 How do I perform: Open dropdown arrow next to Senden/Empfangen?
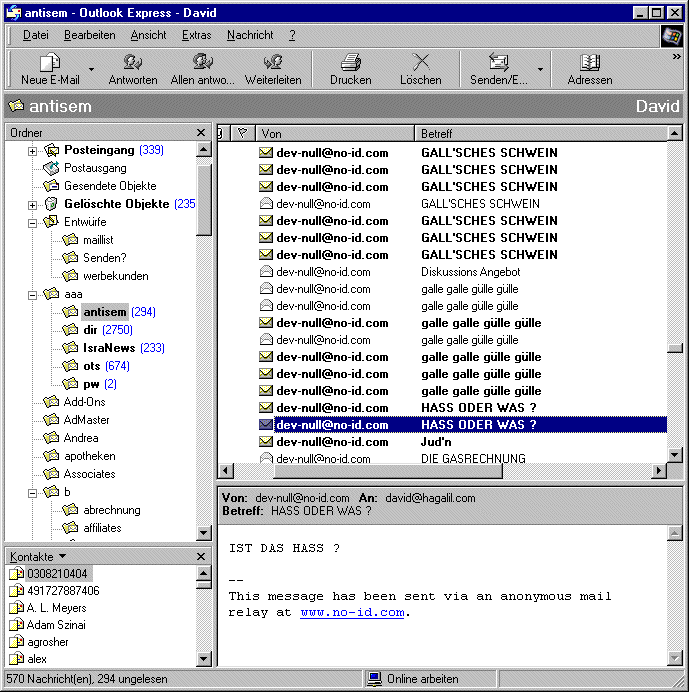tap(541, 70)
